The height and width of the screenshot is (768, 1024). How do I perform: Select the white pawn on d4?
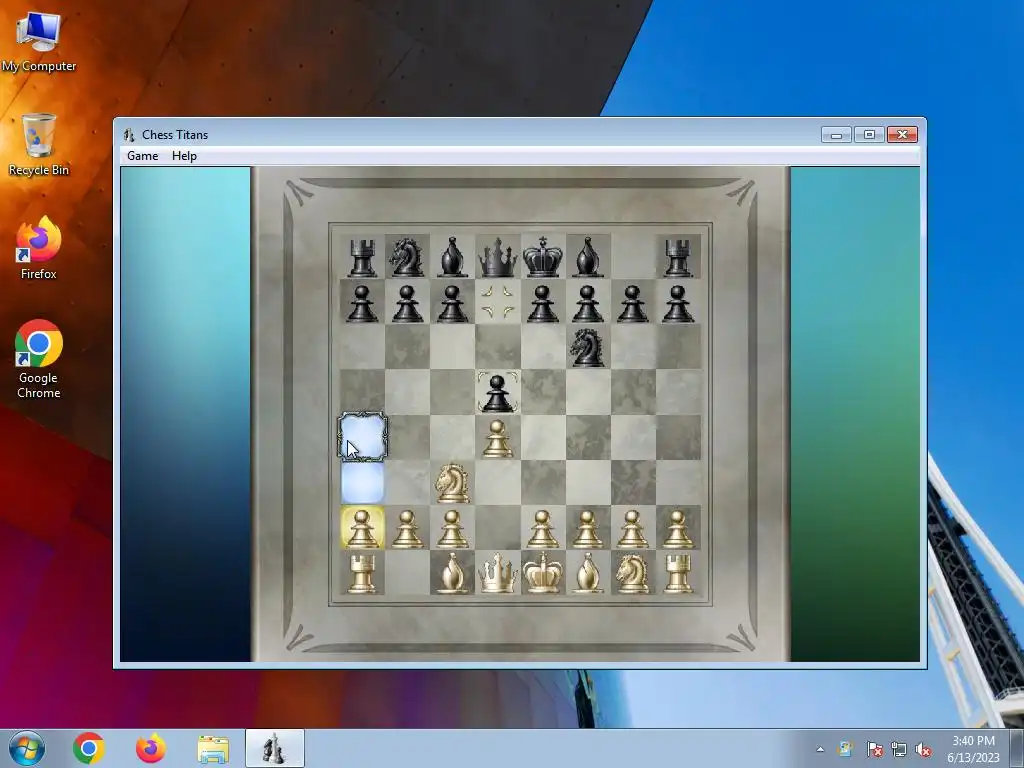click(498, 438)
